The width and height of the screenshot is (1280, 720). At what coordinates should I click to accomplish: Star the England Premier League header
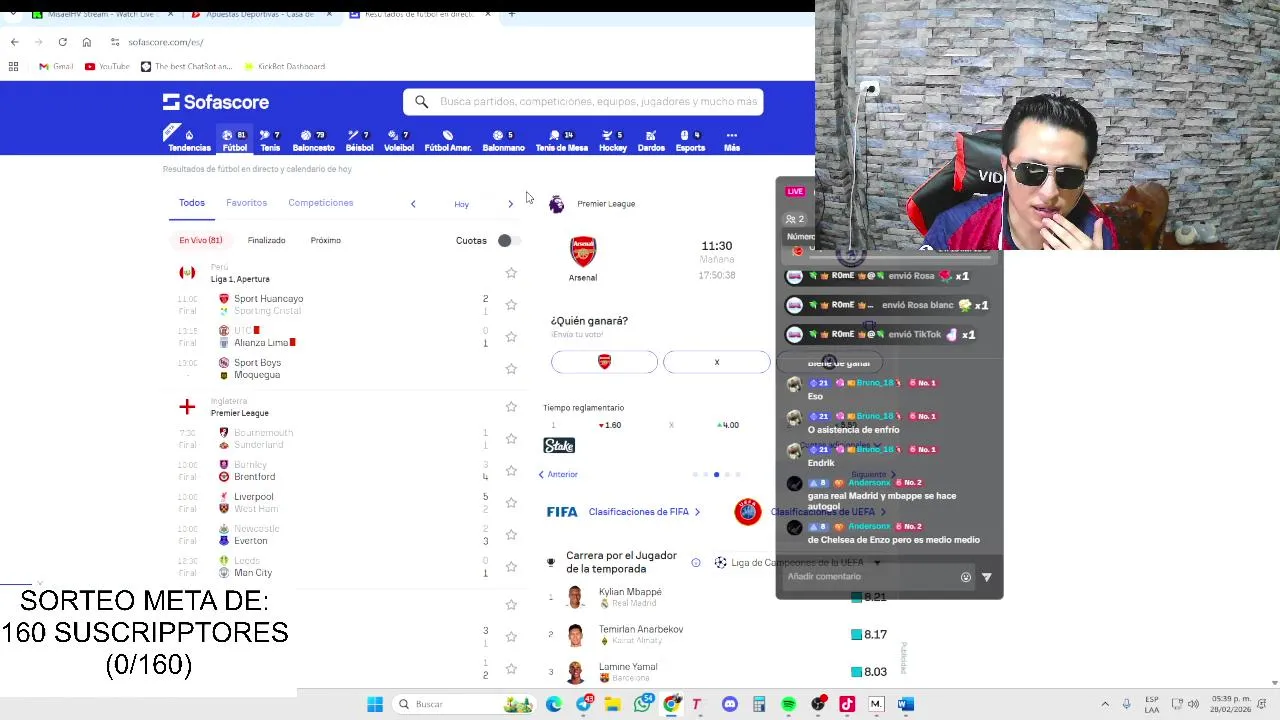[511, 406]
